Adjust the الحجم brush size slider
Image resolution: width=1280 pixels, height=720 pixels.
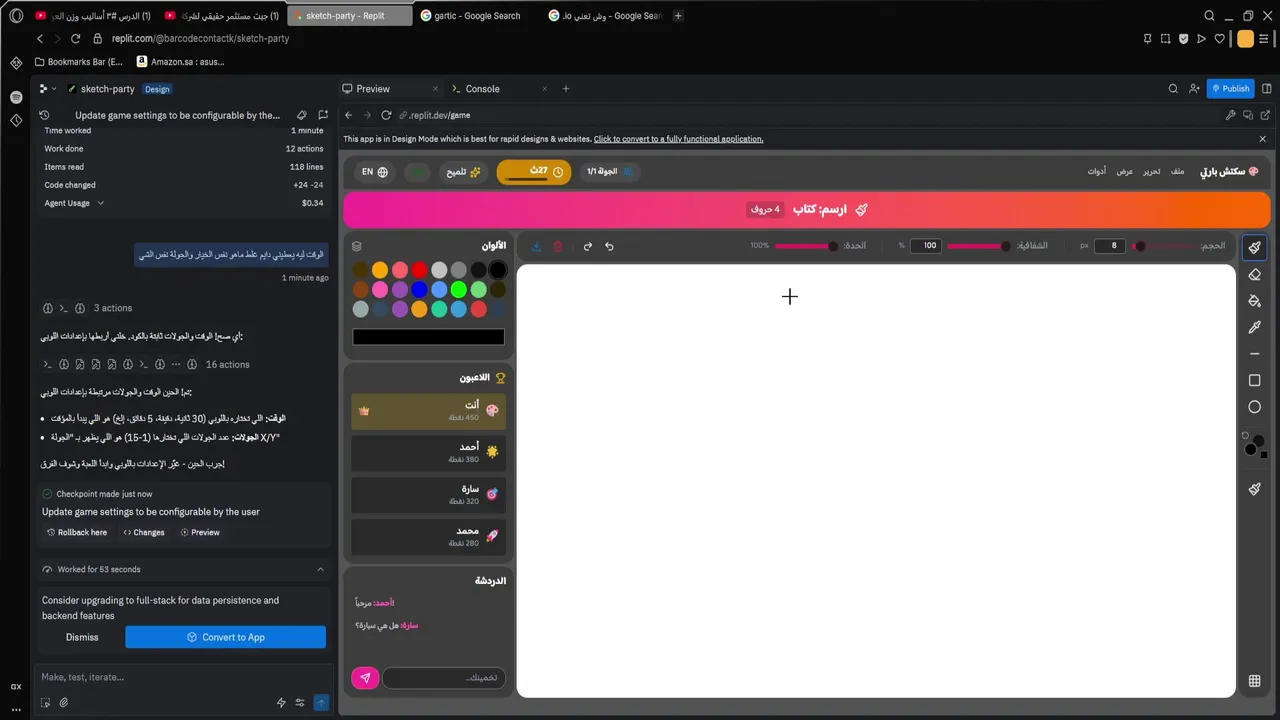click(x=1163, y=246)
